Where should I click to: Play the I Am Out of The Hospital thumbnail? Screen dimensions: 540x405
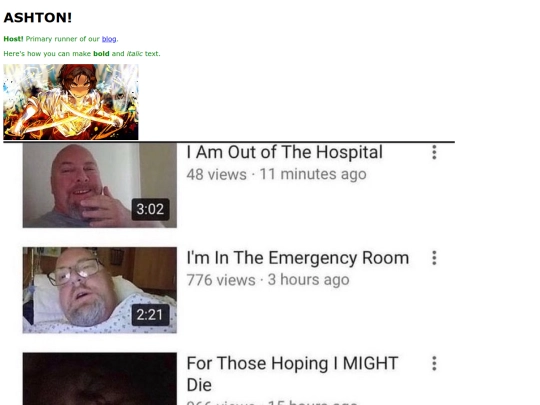click(100, 185)
